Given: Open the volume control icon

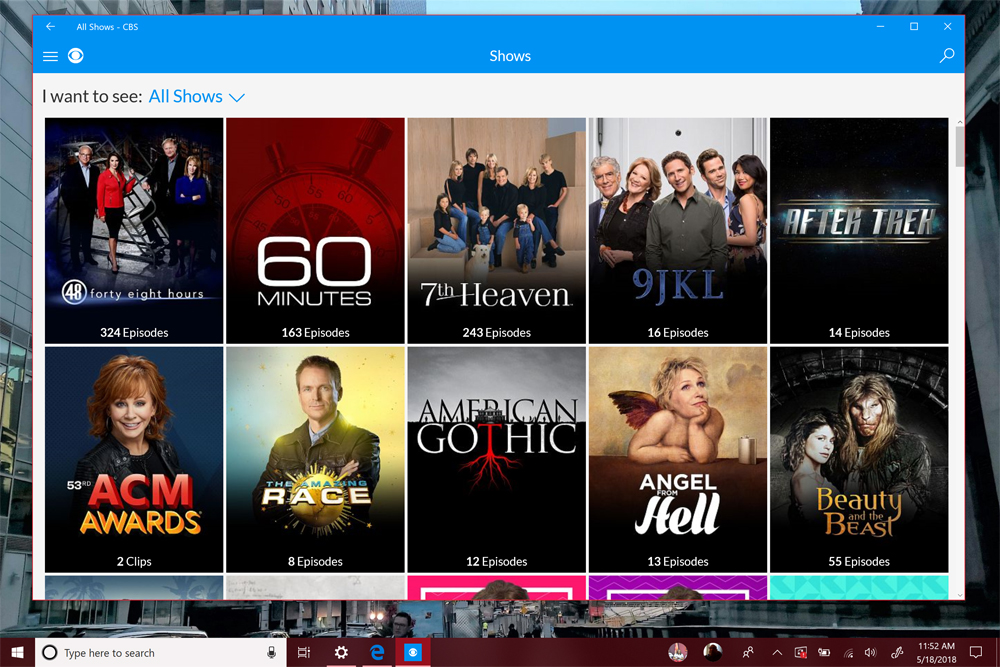Looking at the screenshot, I should click(871, 652).
